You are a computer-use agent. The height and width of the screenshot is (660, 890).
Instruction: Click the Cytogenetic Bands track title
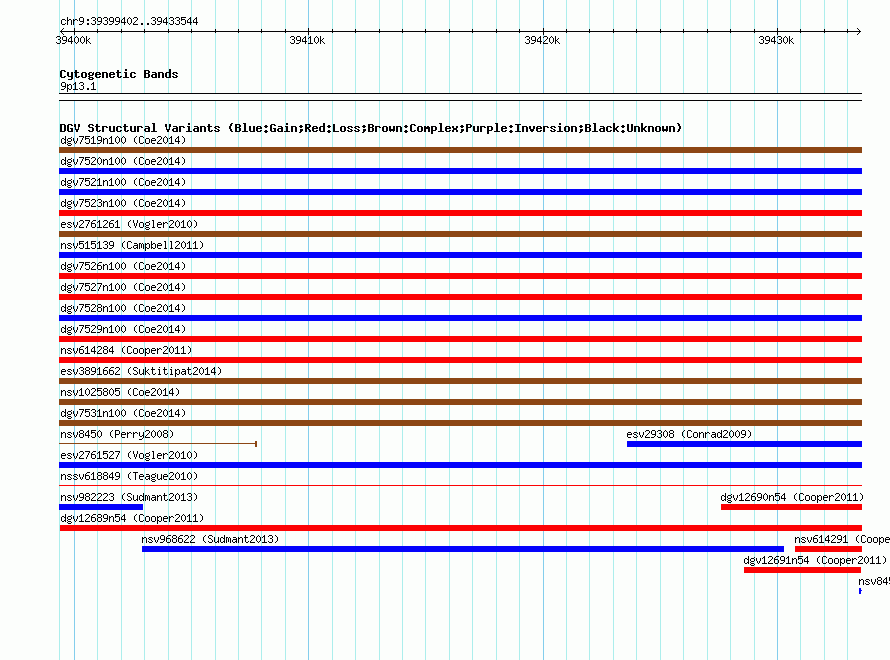tap(119, 74)
